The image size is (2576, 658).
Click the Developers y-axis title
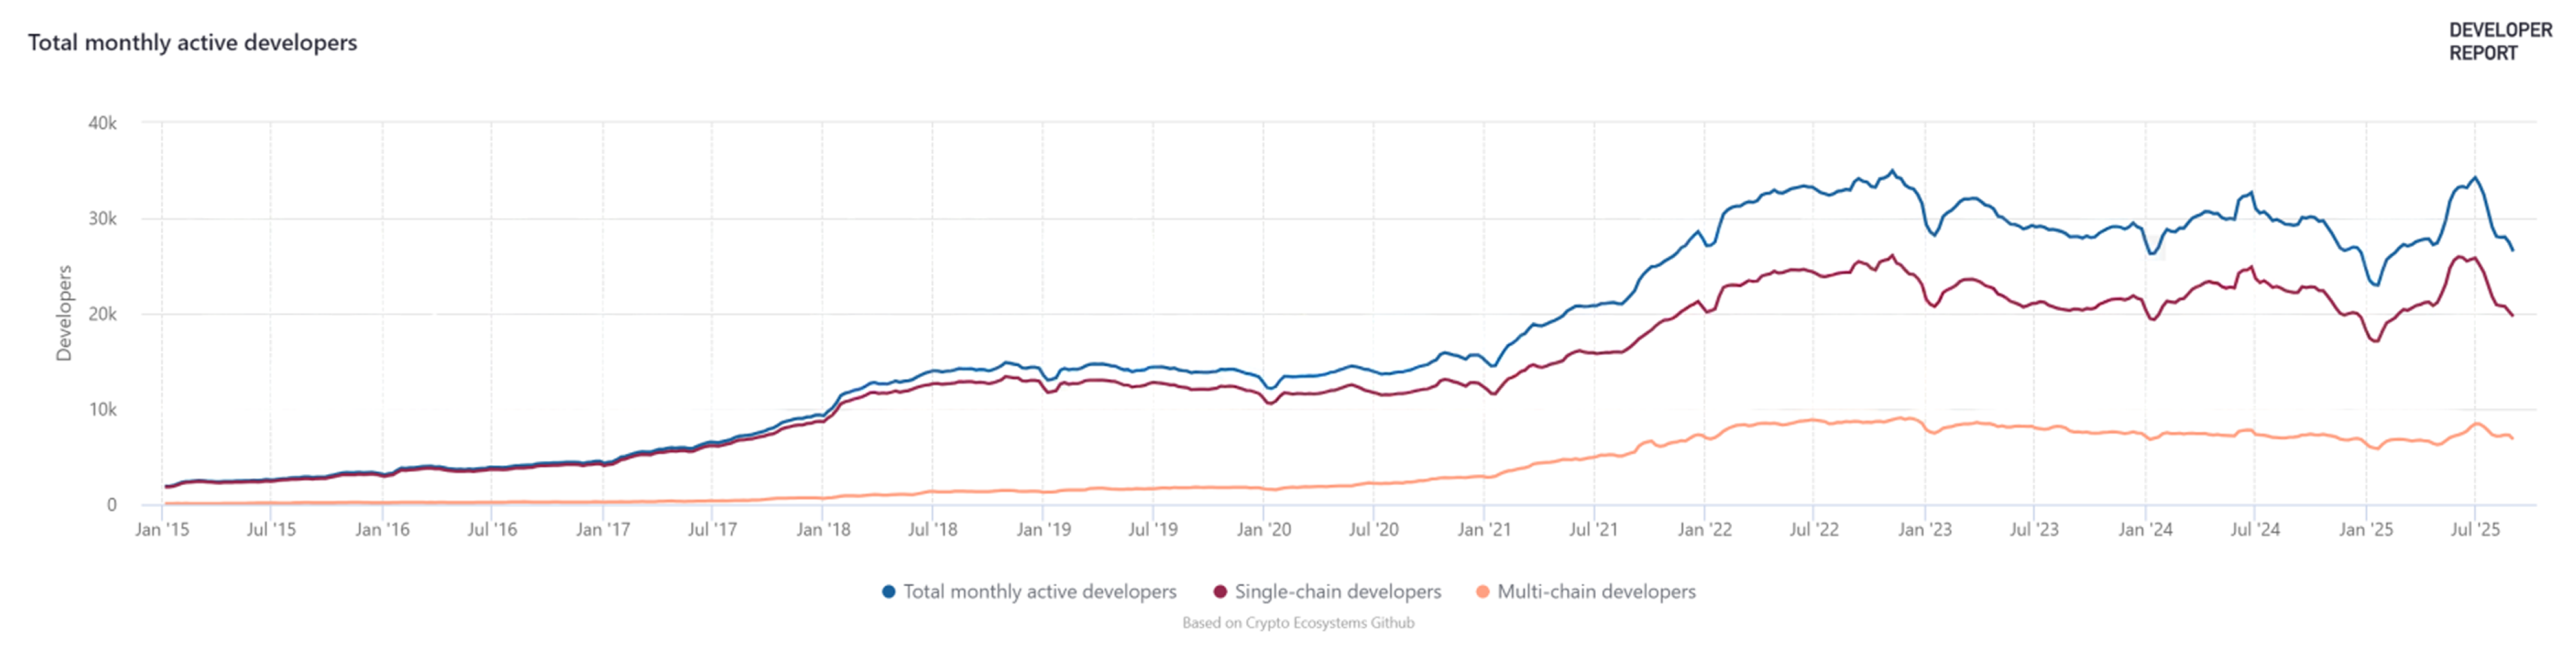coord(64,313)
